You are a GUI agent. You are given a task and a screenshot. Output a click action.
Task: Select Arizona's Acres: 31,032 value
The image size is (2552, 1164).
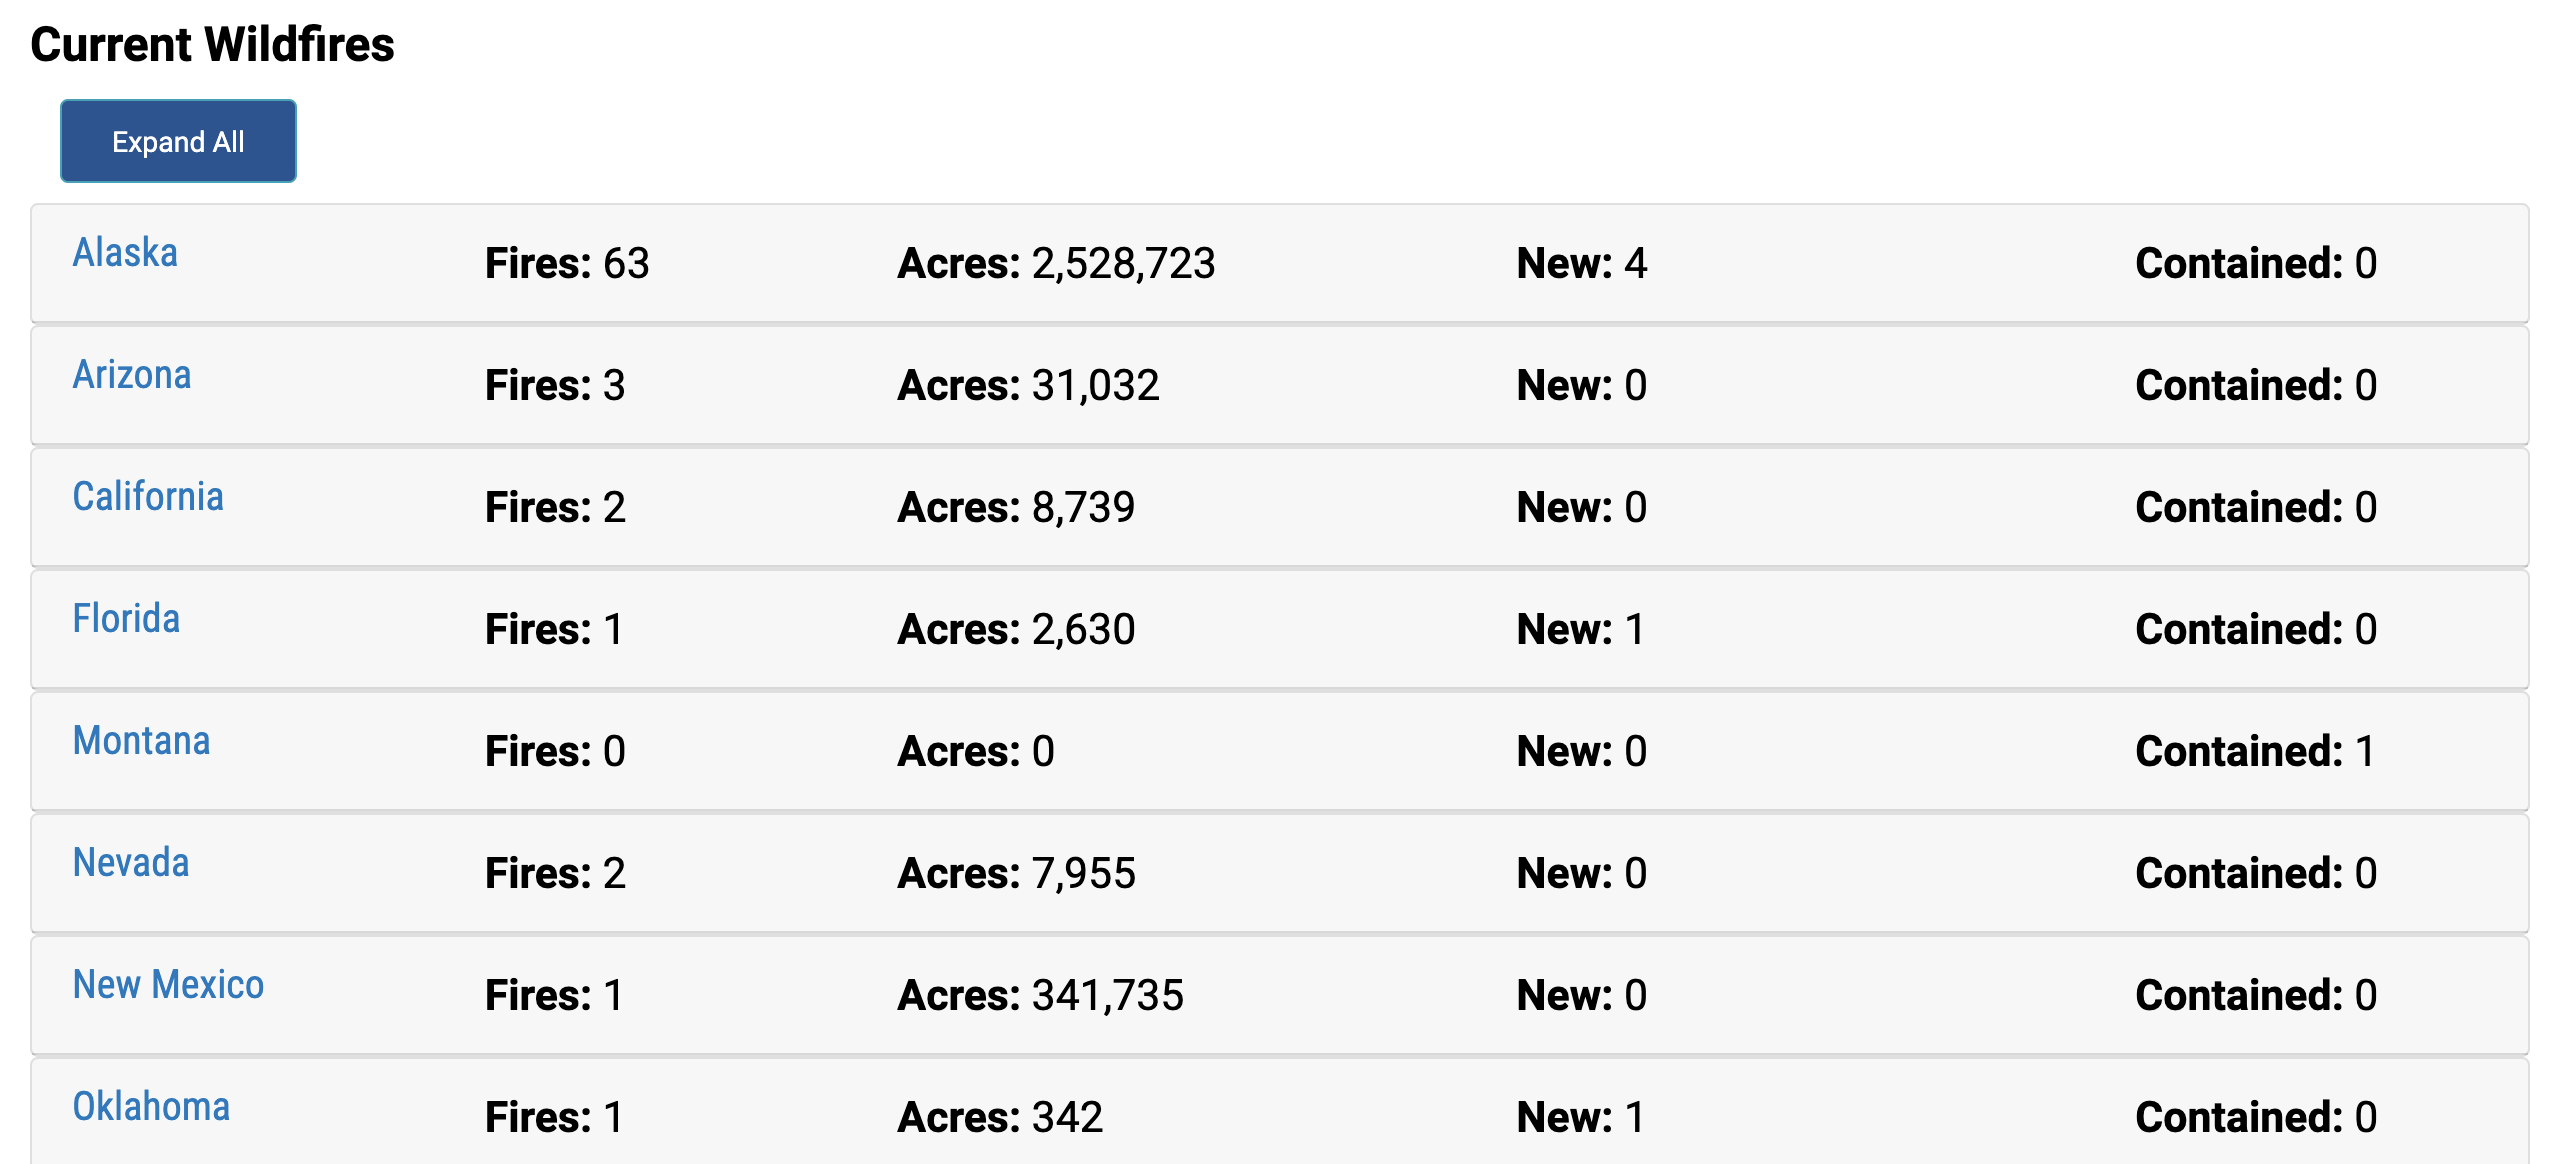1028,385
